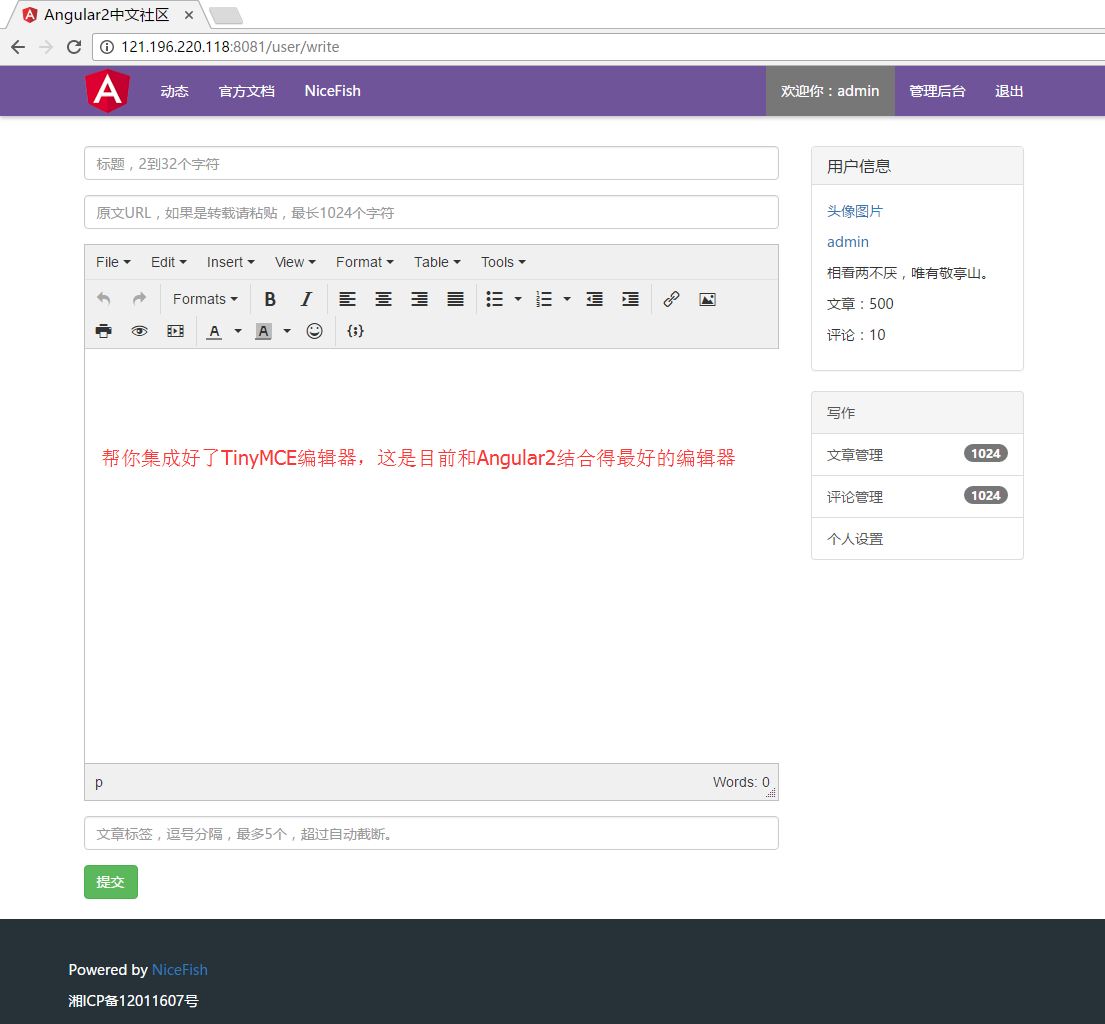Insert a hyperlink with chain icon
The image size is (1105, 1024).
click(671, 299)
